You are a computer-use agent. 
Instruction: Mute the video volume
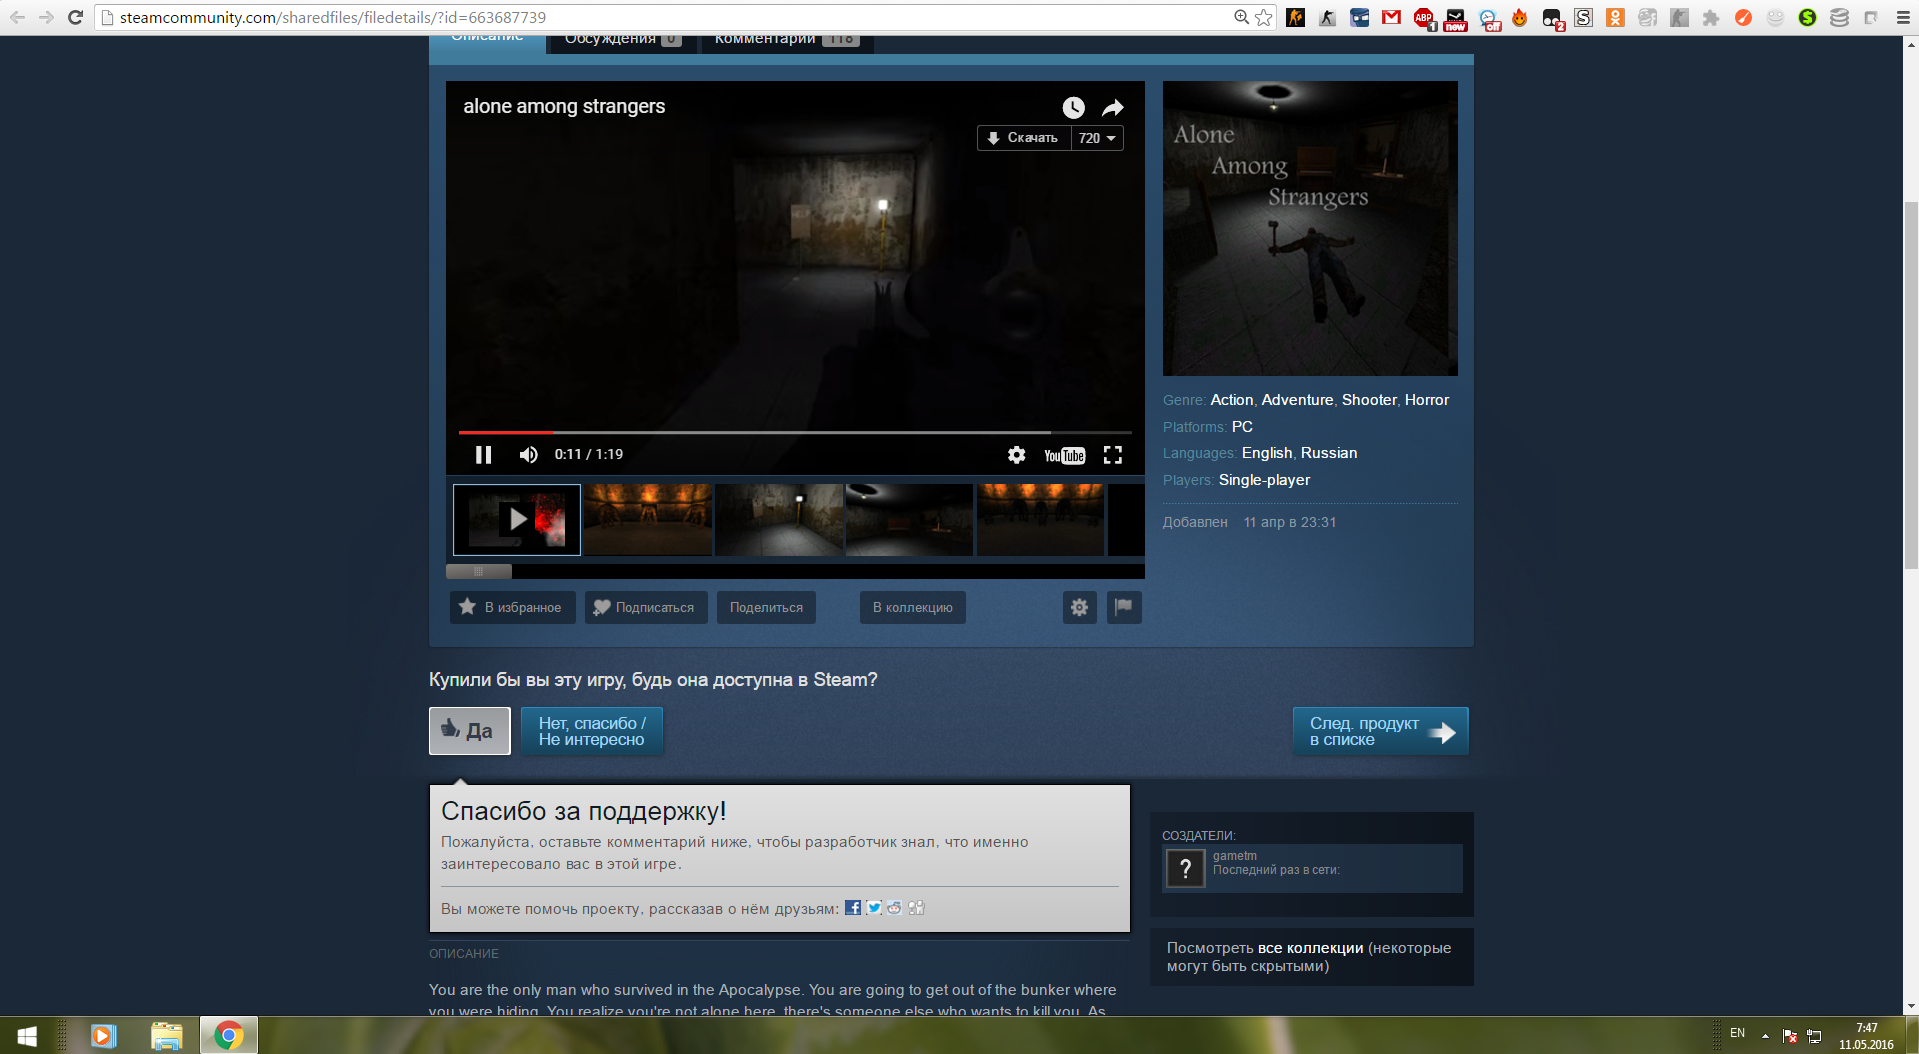(529, 455)
